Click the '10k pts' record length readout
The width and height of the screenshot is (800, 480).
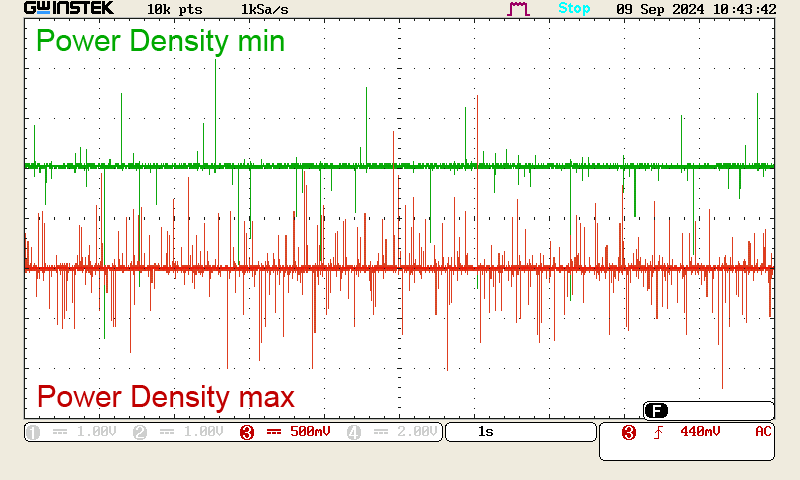(174, 9)
